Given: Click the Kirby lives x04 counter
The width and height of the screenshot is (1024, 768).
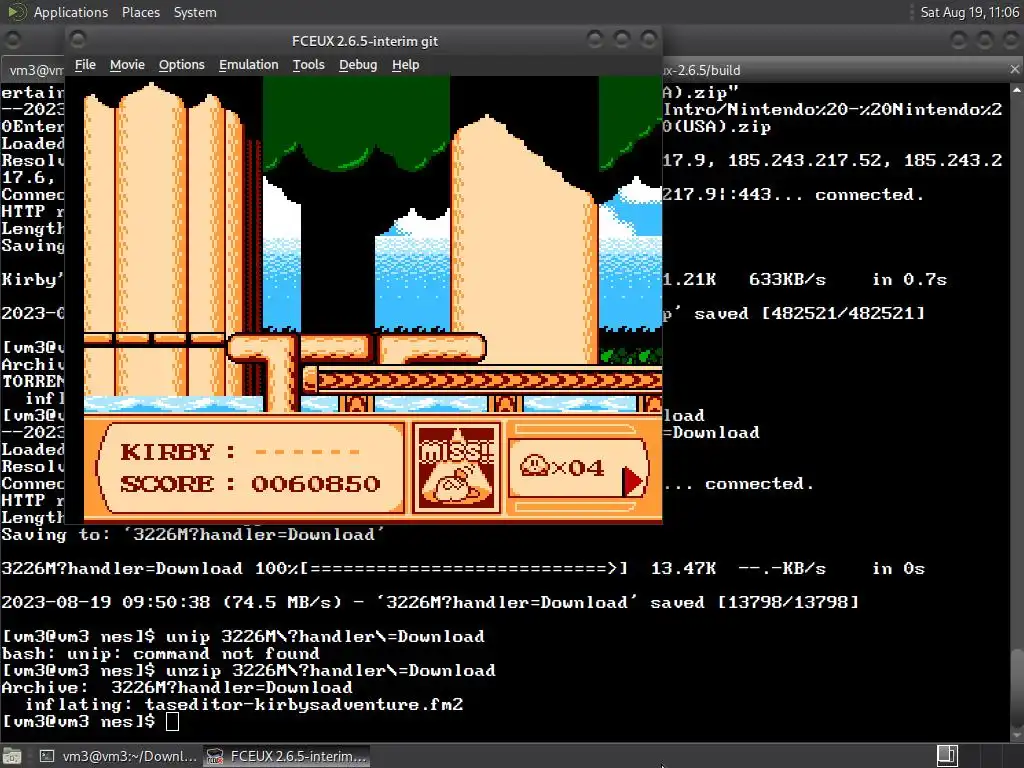Looking at the screenshot, I should click(x=562, y=467).
